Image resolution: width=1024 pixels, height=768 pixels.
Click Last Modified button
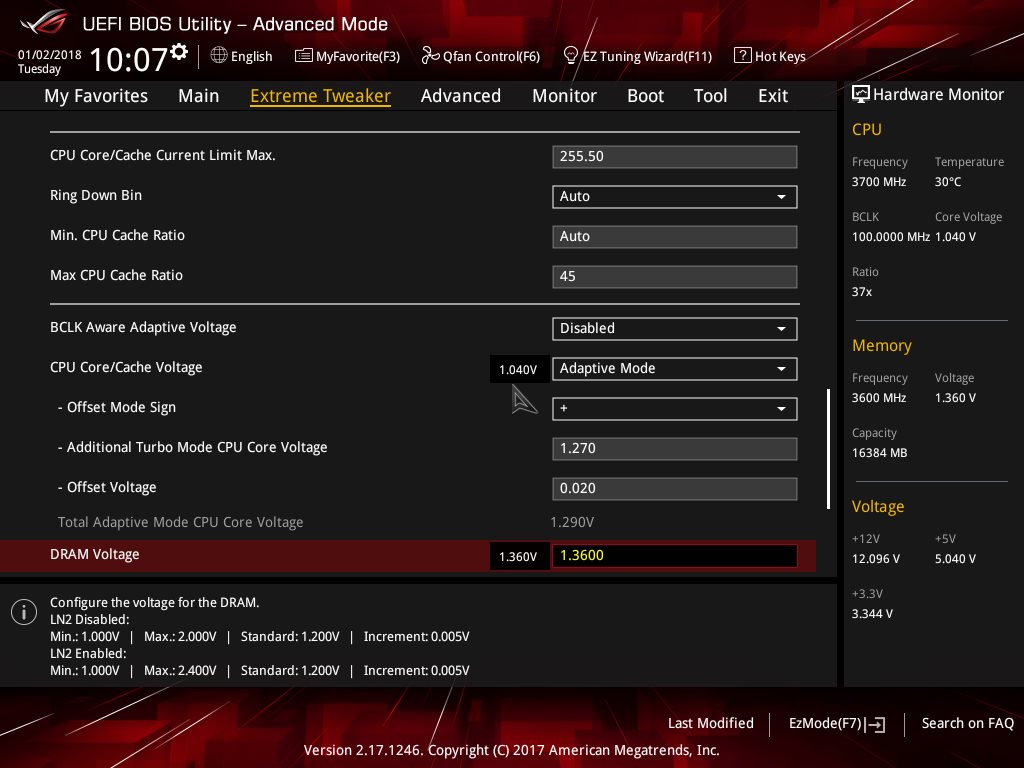(711, 723)
